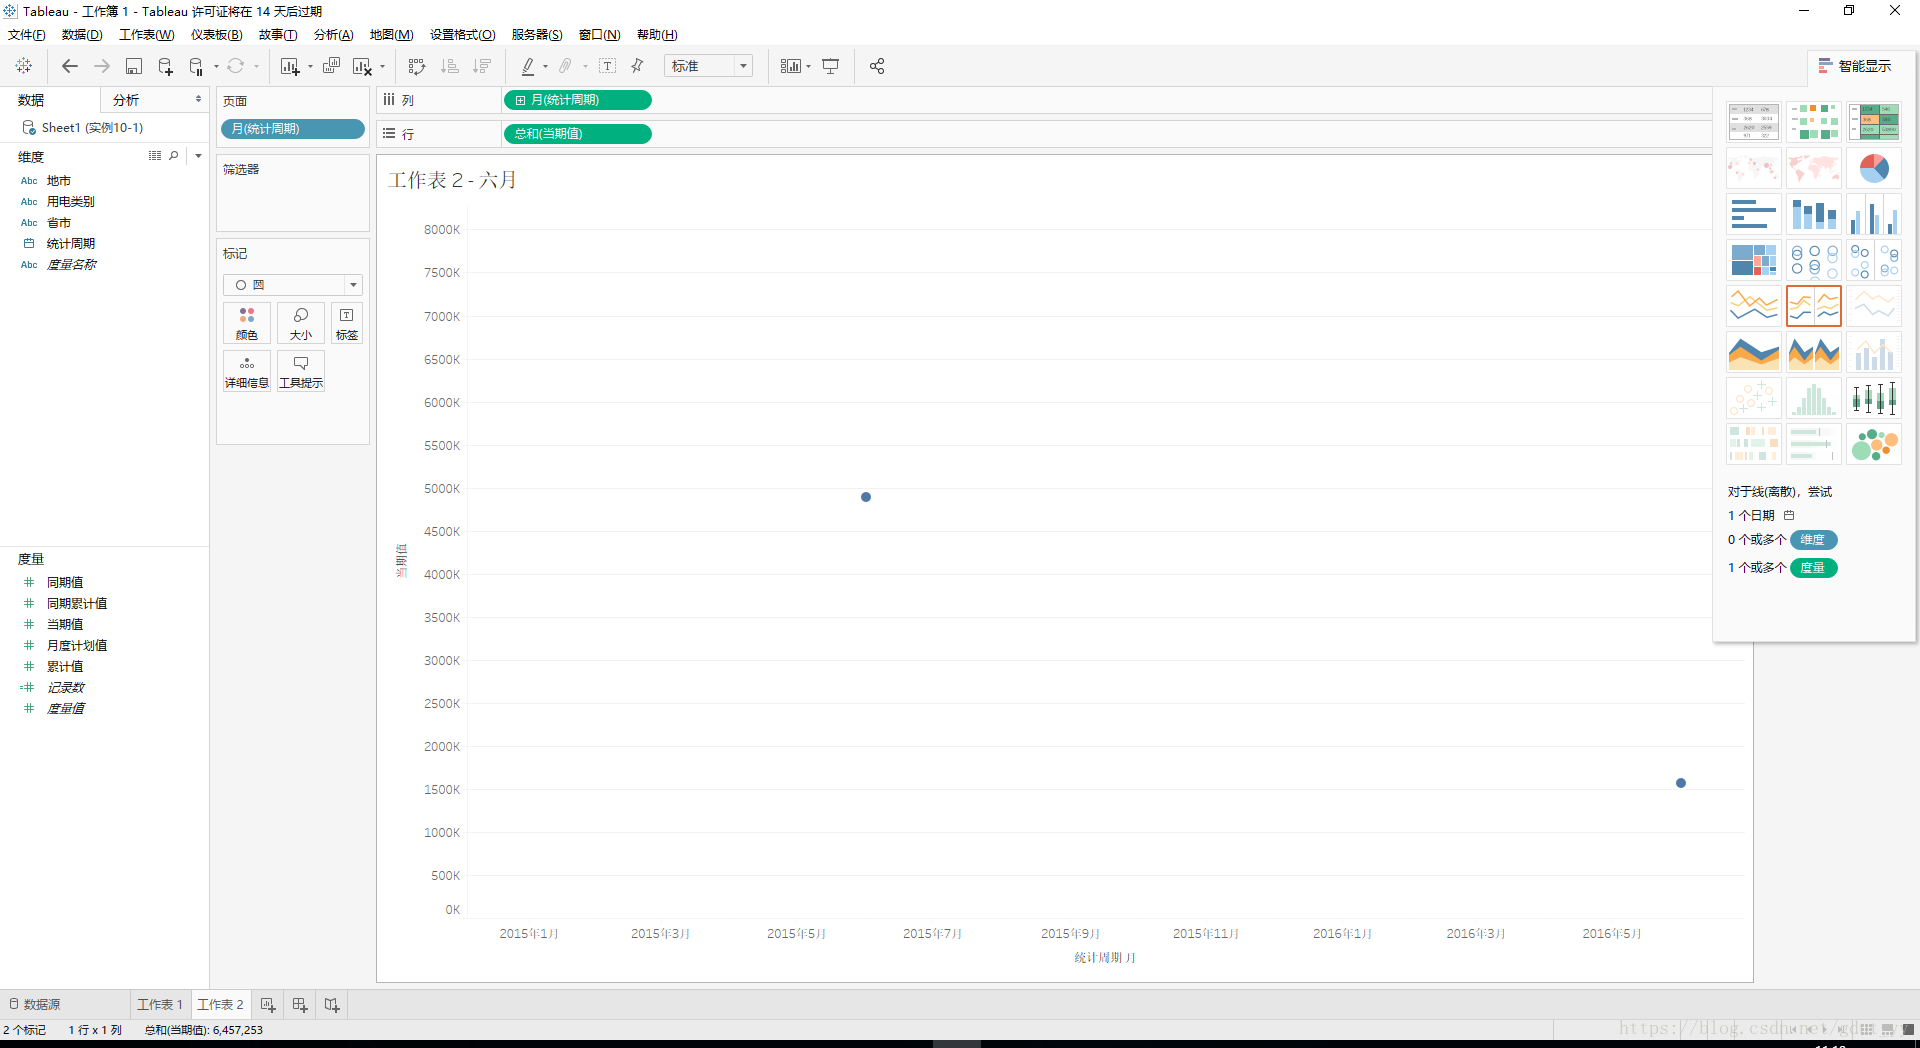Toggle the Show Me panel button
This screenshot has width=1920, height=1048.
pos(1855,66)
